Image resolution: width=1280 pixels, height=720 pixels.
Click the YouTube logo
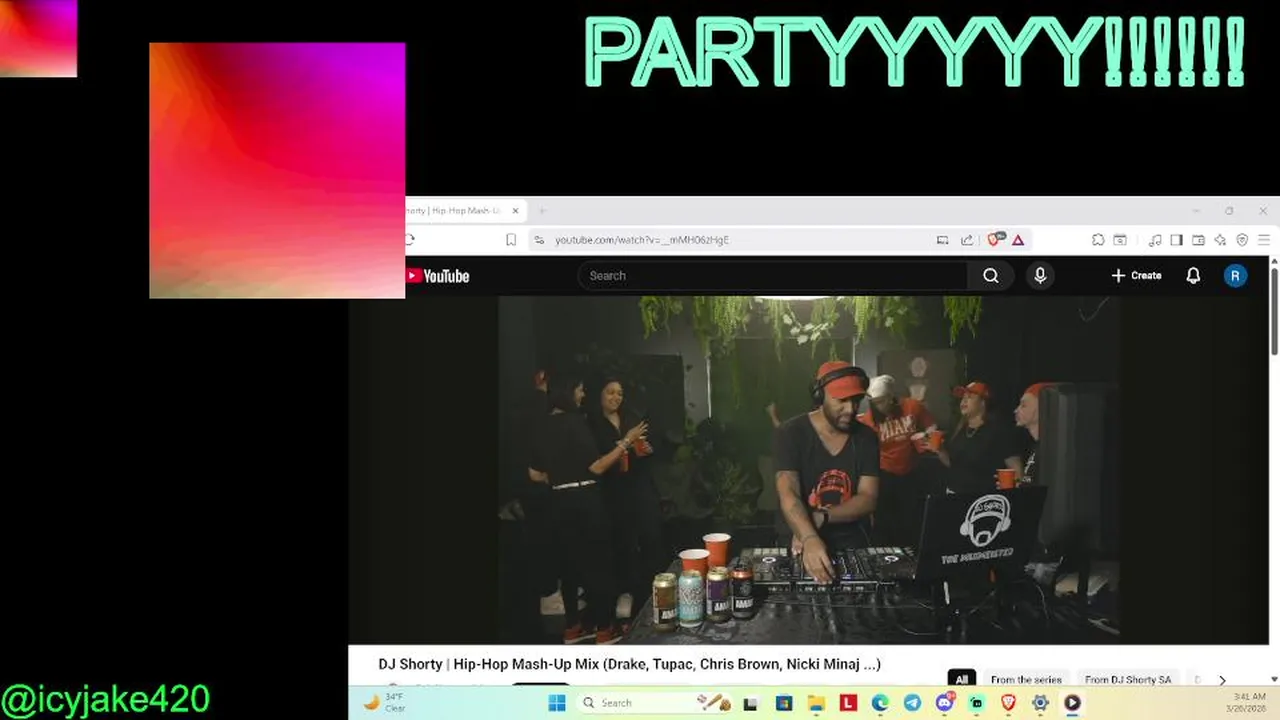click(437, 276)
